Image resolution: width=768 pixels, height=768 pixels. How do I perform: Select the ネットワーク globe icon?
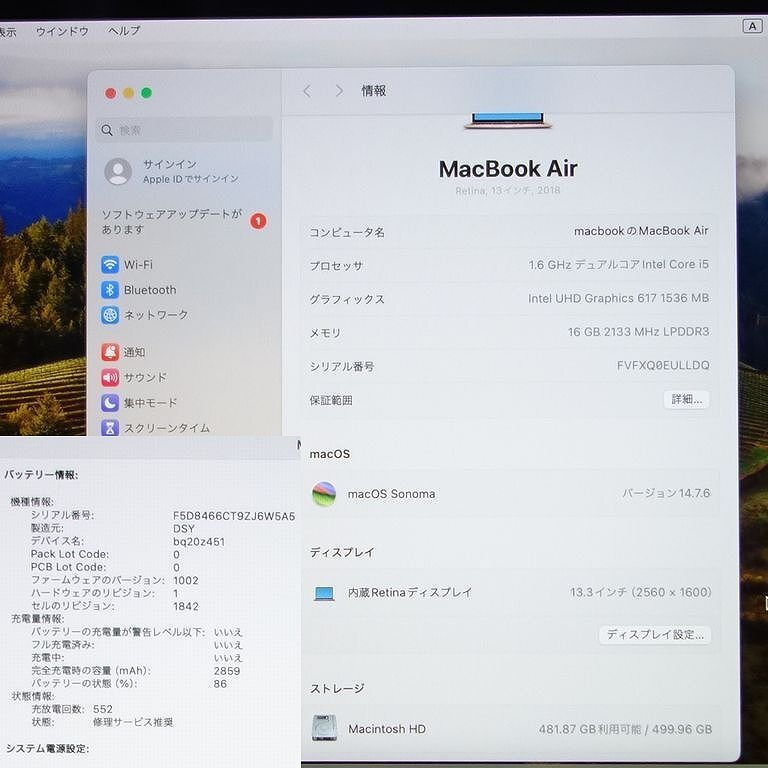pos(110,315)
